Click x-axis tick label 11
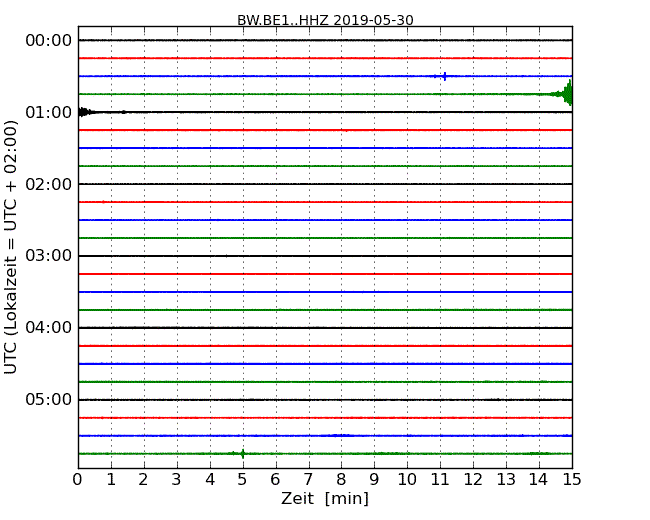 (x=440, y=480)
